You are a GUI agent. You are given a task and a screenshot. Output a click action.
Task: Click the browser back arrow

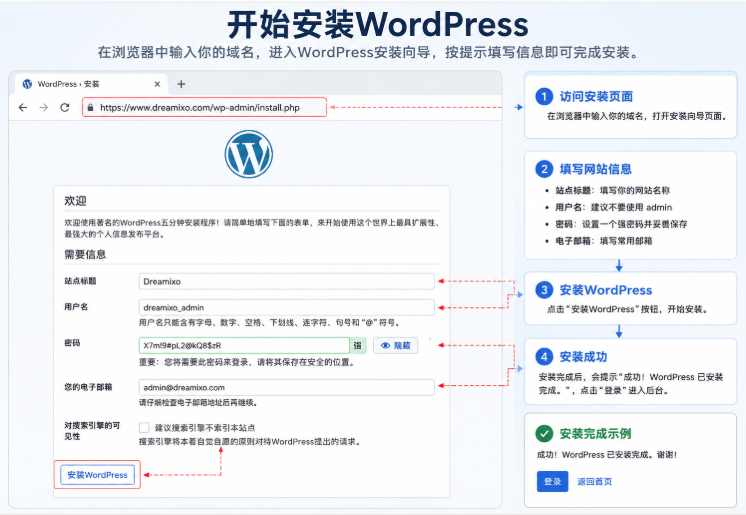click(23, 108)
